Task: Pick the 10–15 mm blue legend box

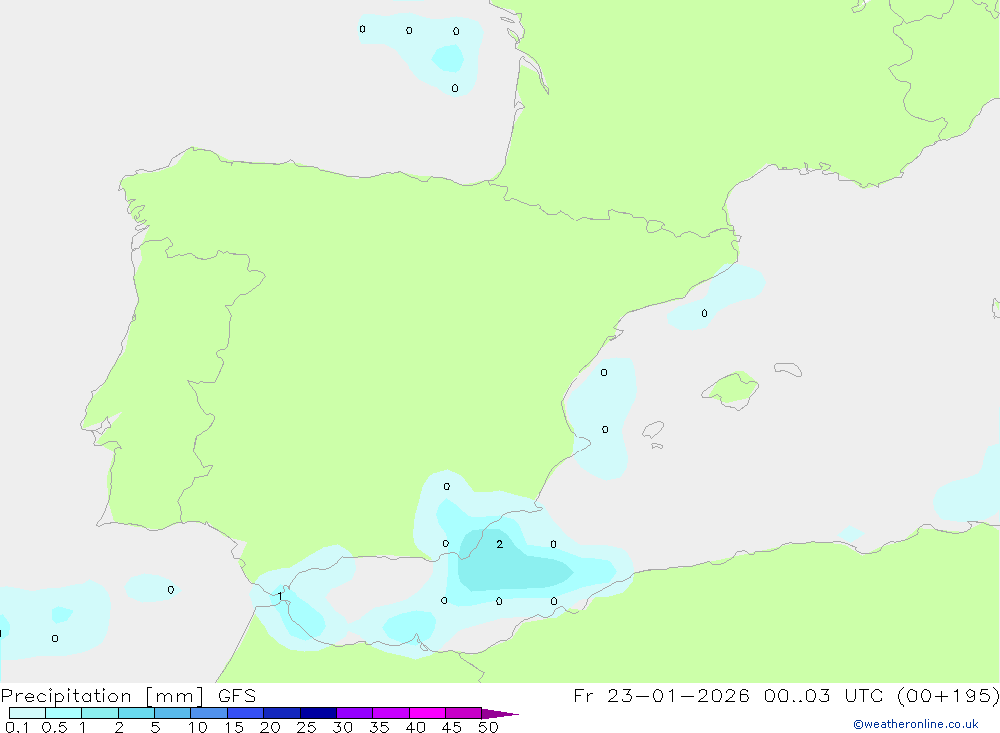Action: pyautogui.click(x=209, y=713)
